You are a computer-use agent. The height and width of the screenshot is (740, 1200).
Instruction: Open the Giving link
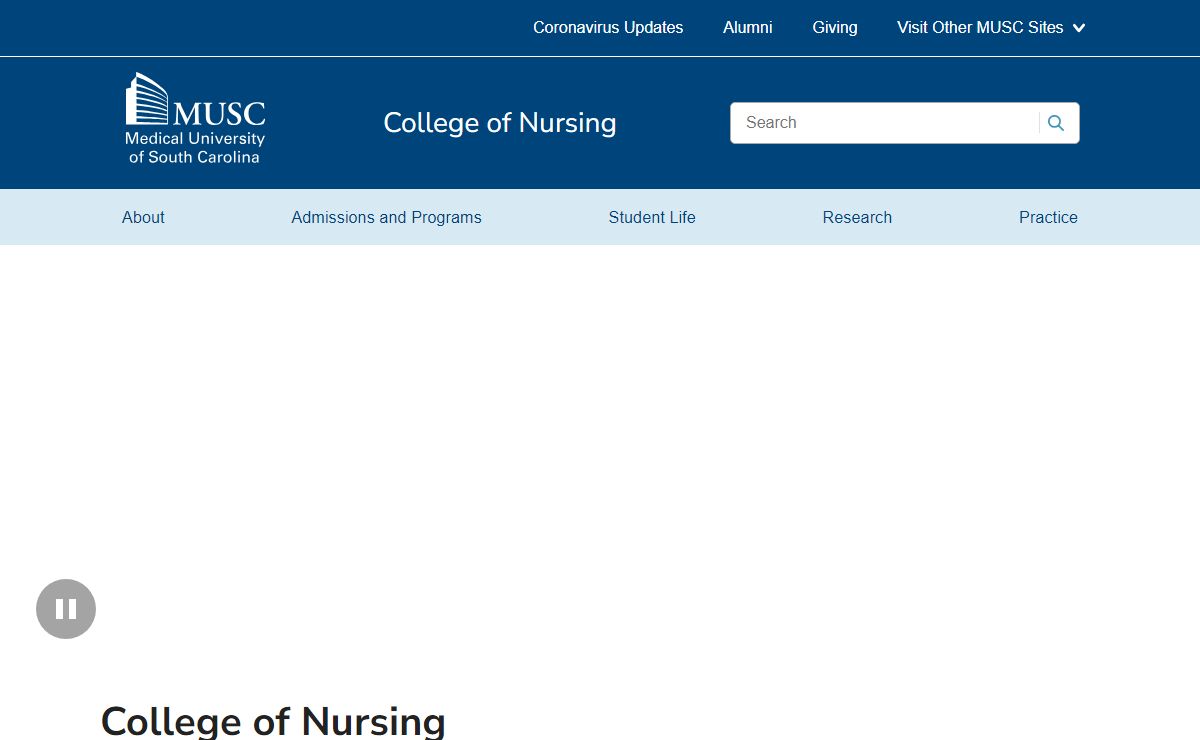[x=835, y=28]
